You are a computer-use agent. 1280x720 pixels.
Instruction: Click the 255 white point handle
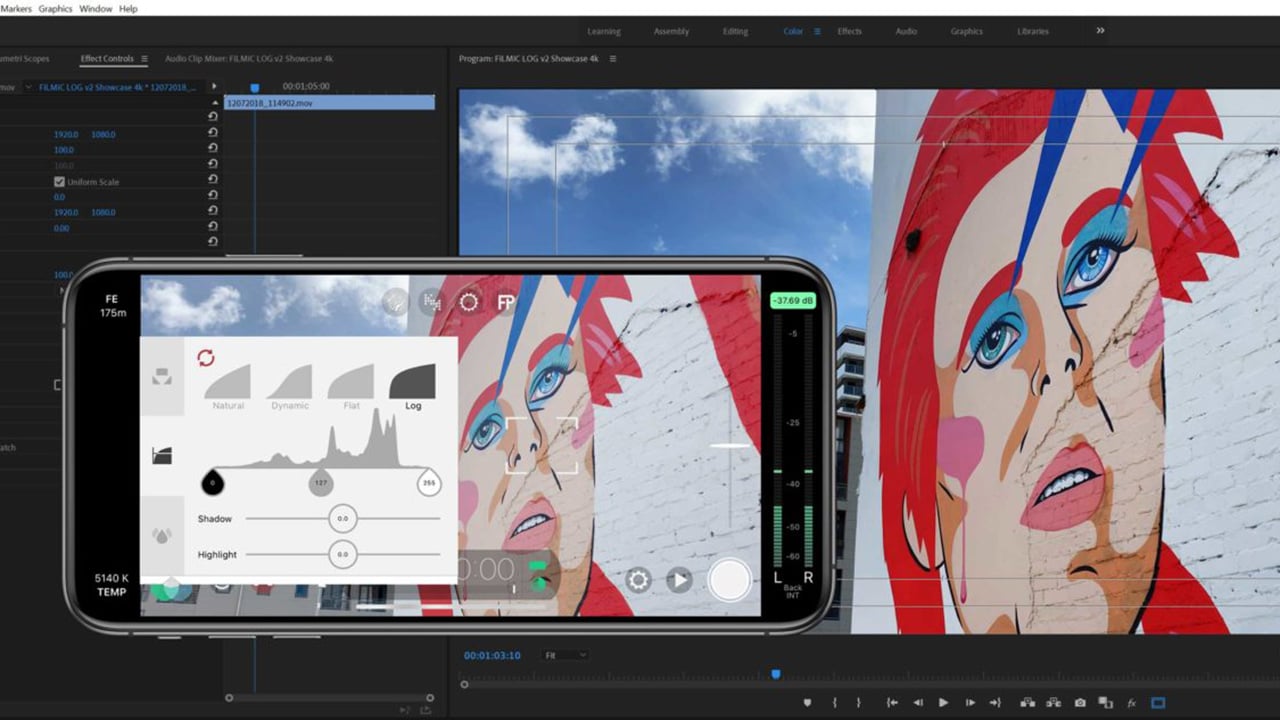(x=430, y=482)
